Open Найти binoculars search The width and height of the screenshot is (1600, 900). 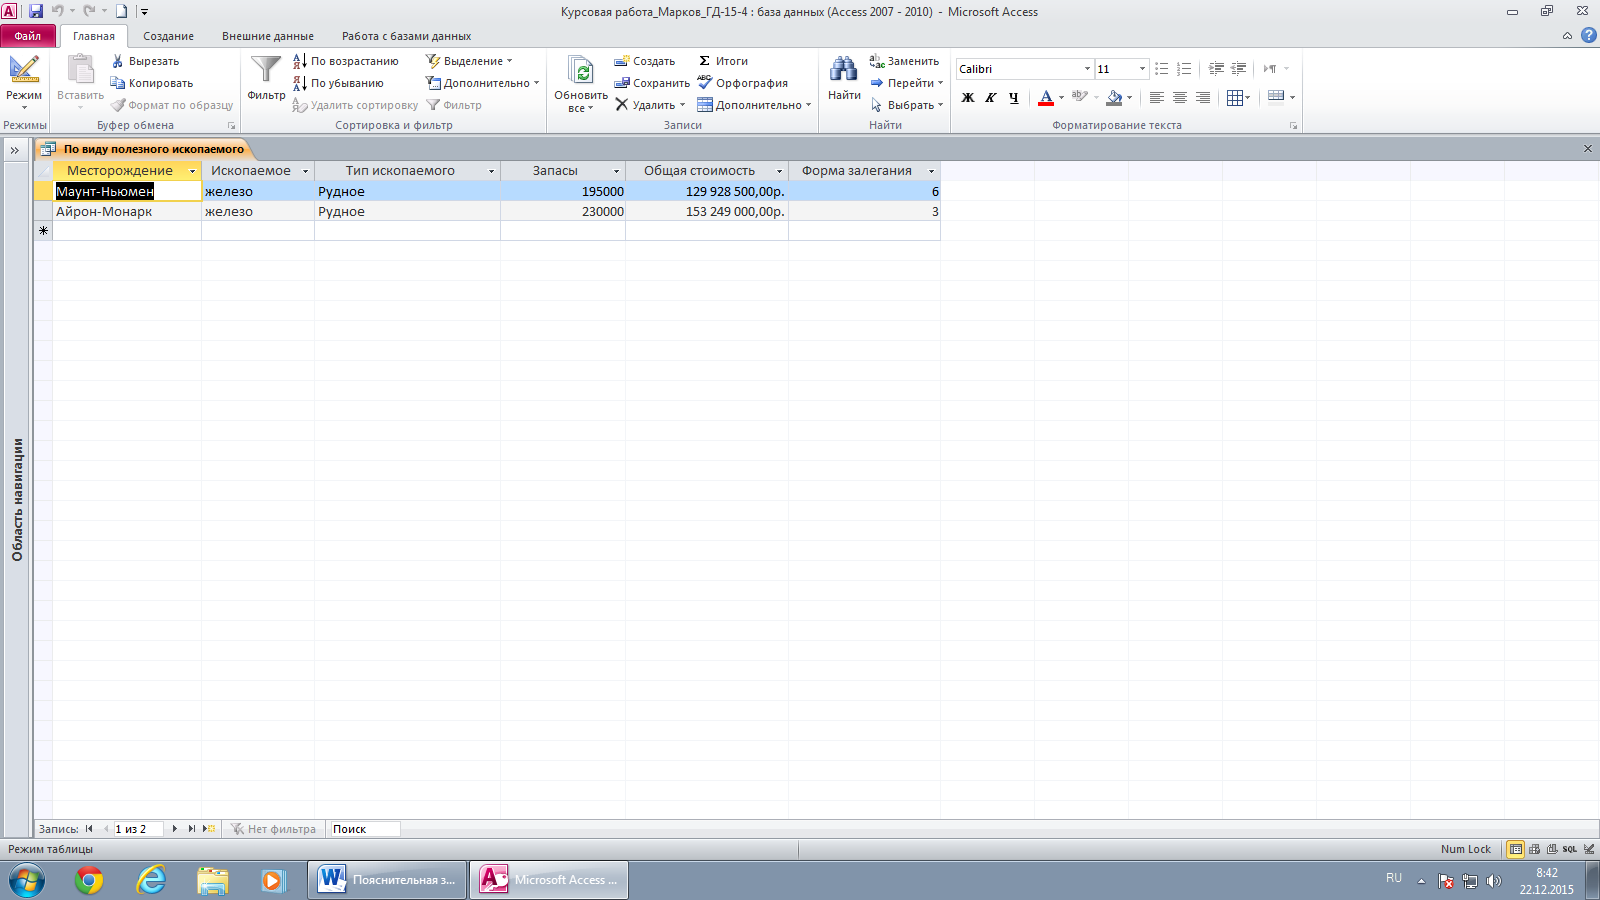click(x=844, y=78)
